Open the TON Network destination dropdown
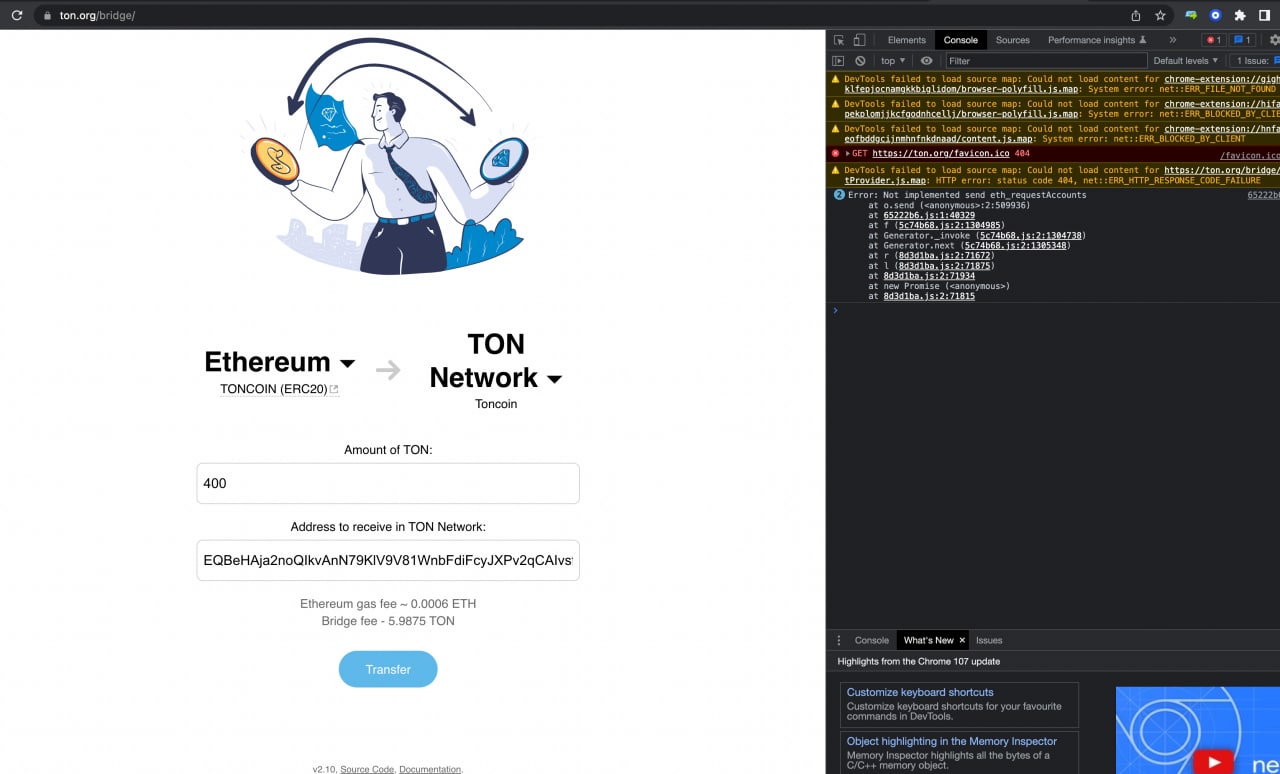Image resolution: width=1280 pixels, height=774 pixels. 496,361
